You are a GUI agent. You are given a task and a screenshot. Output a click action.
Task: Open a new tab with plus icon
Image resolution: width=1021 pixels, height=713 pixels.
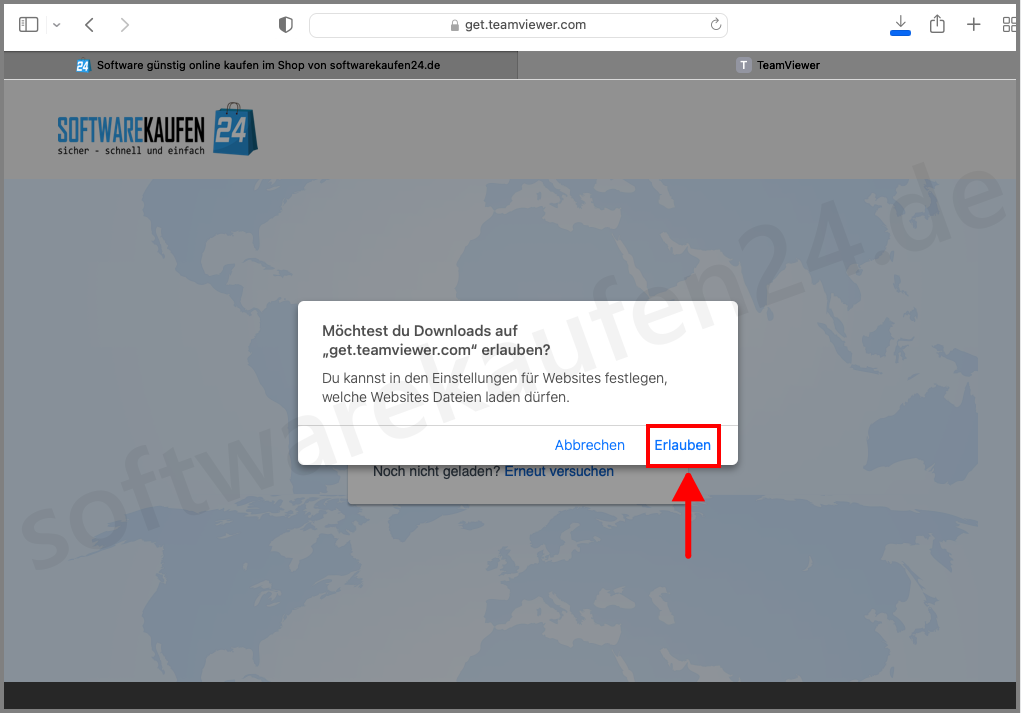coord(973,25)
